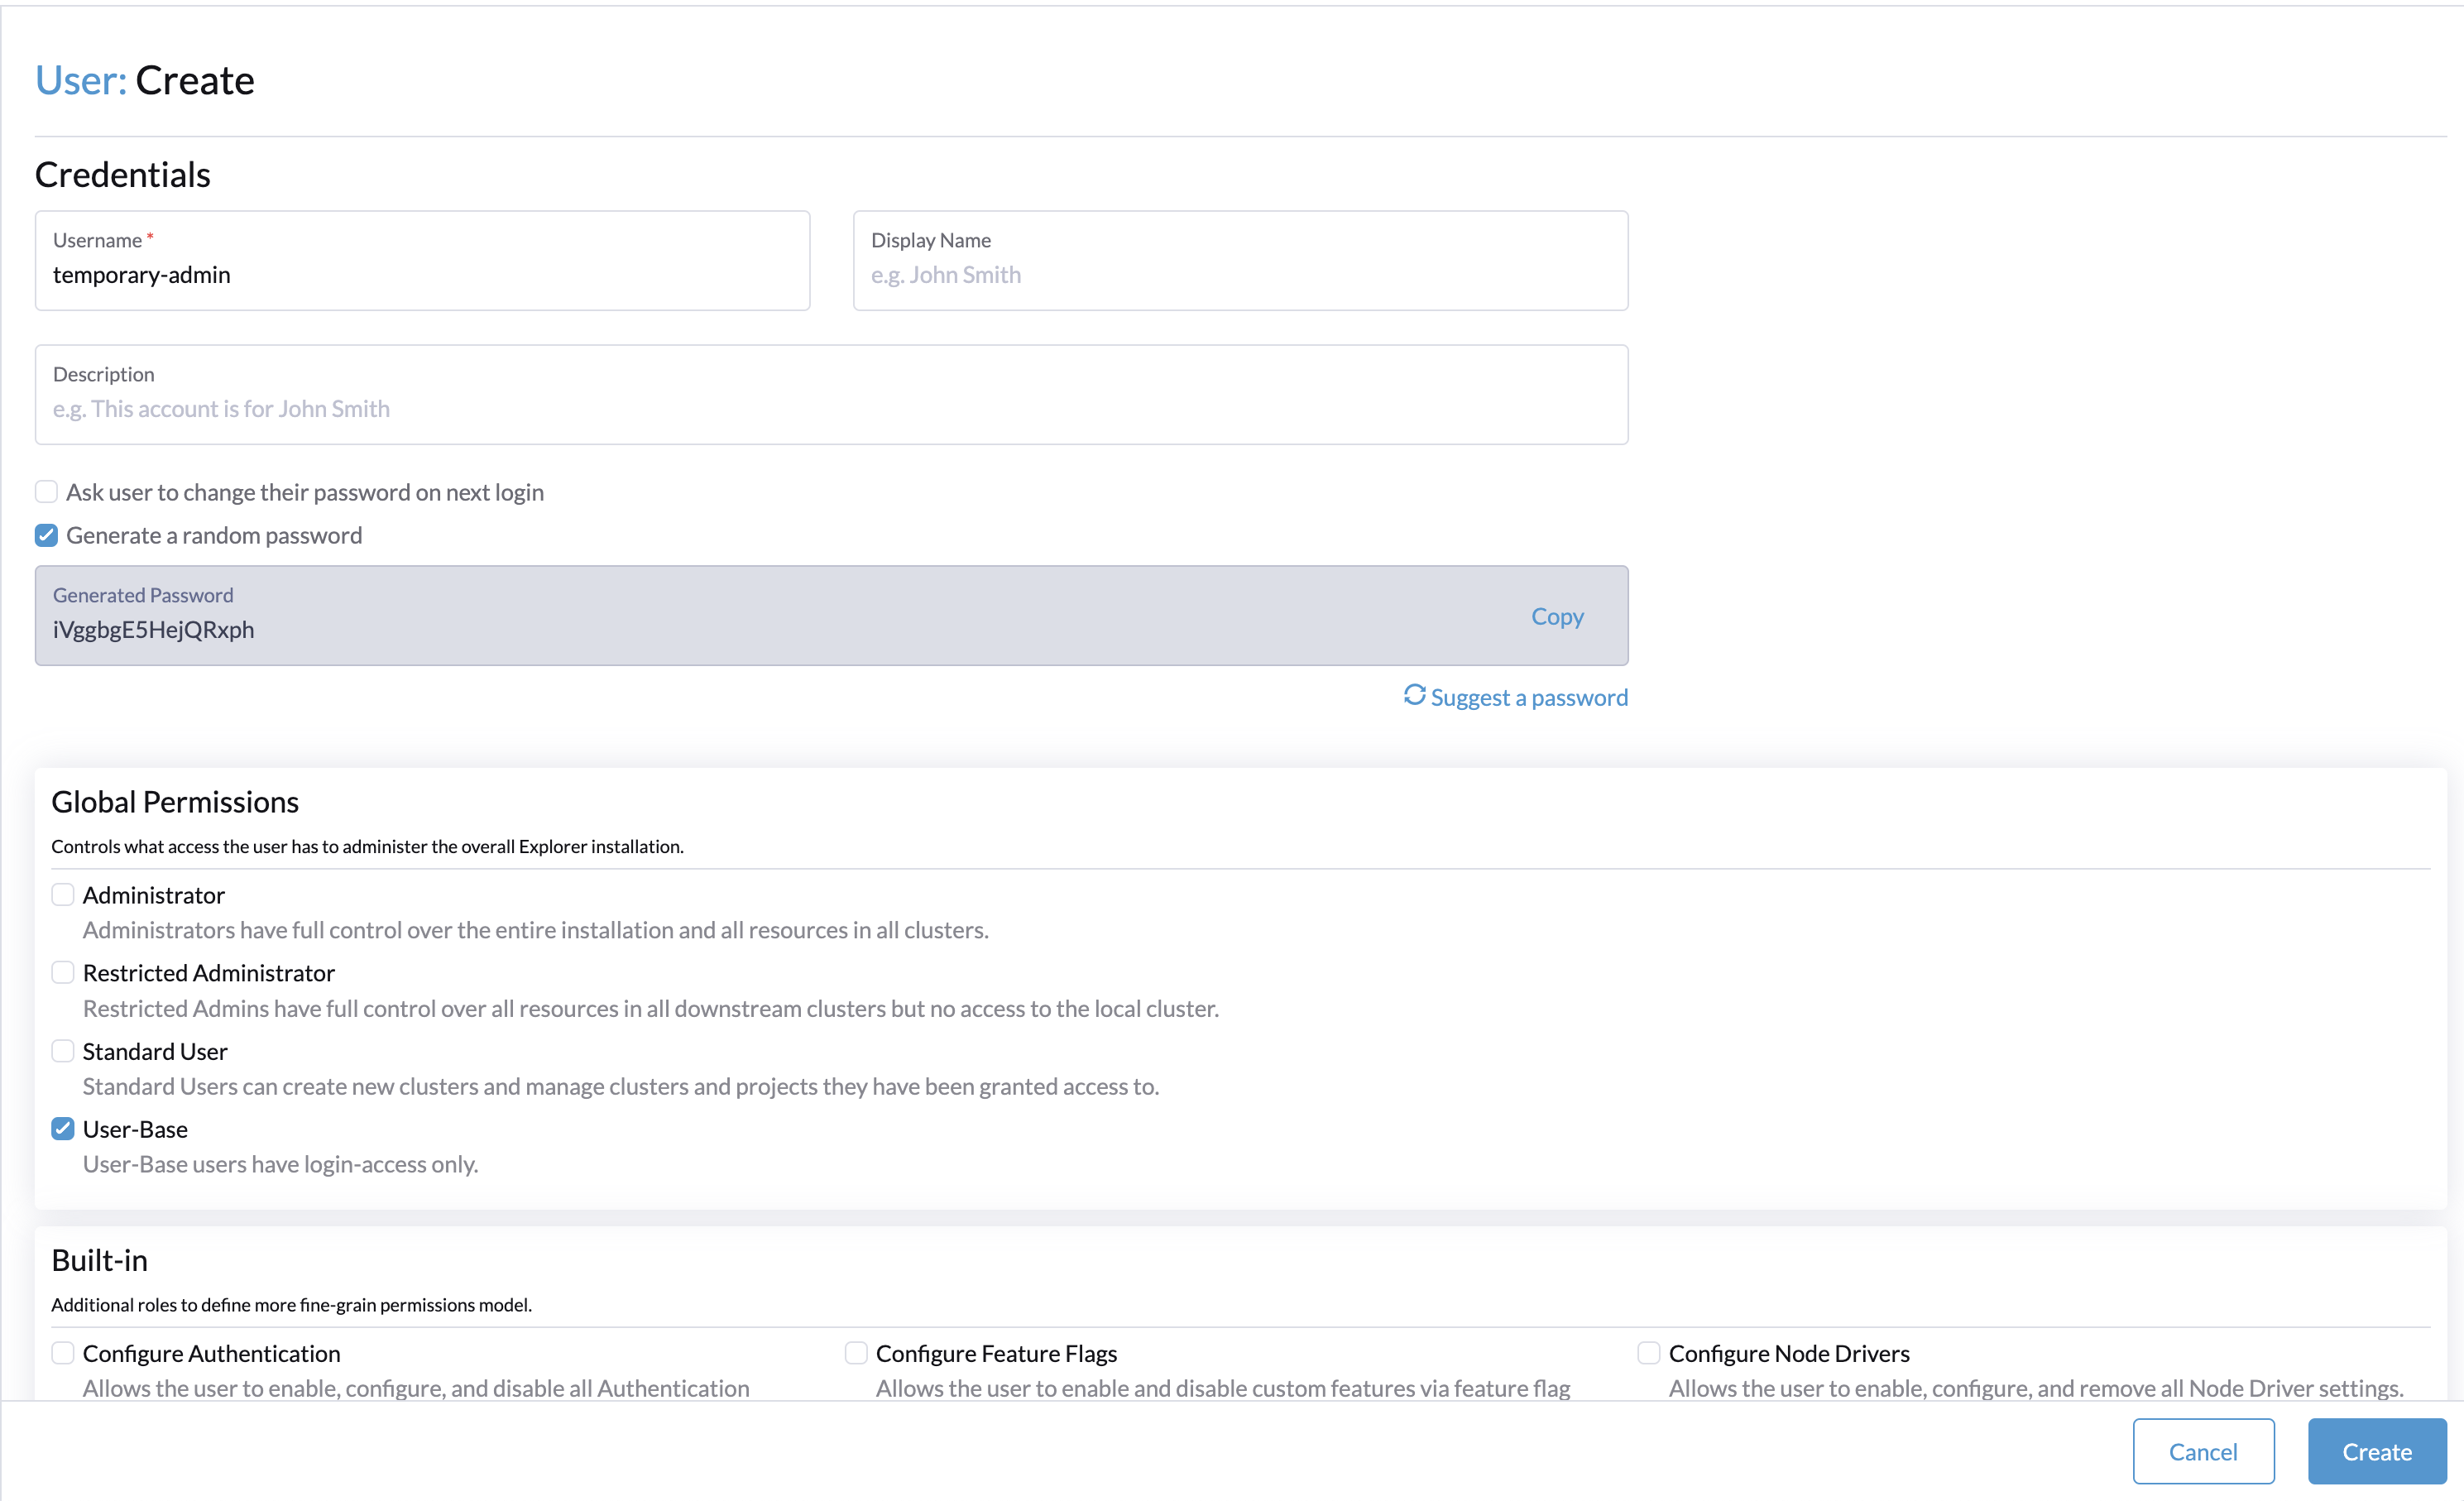The image size is (2464, 1501).
Task: Click the Create button
Action: (x=2377, y=1451)
